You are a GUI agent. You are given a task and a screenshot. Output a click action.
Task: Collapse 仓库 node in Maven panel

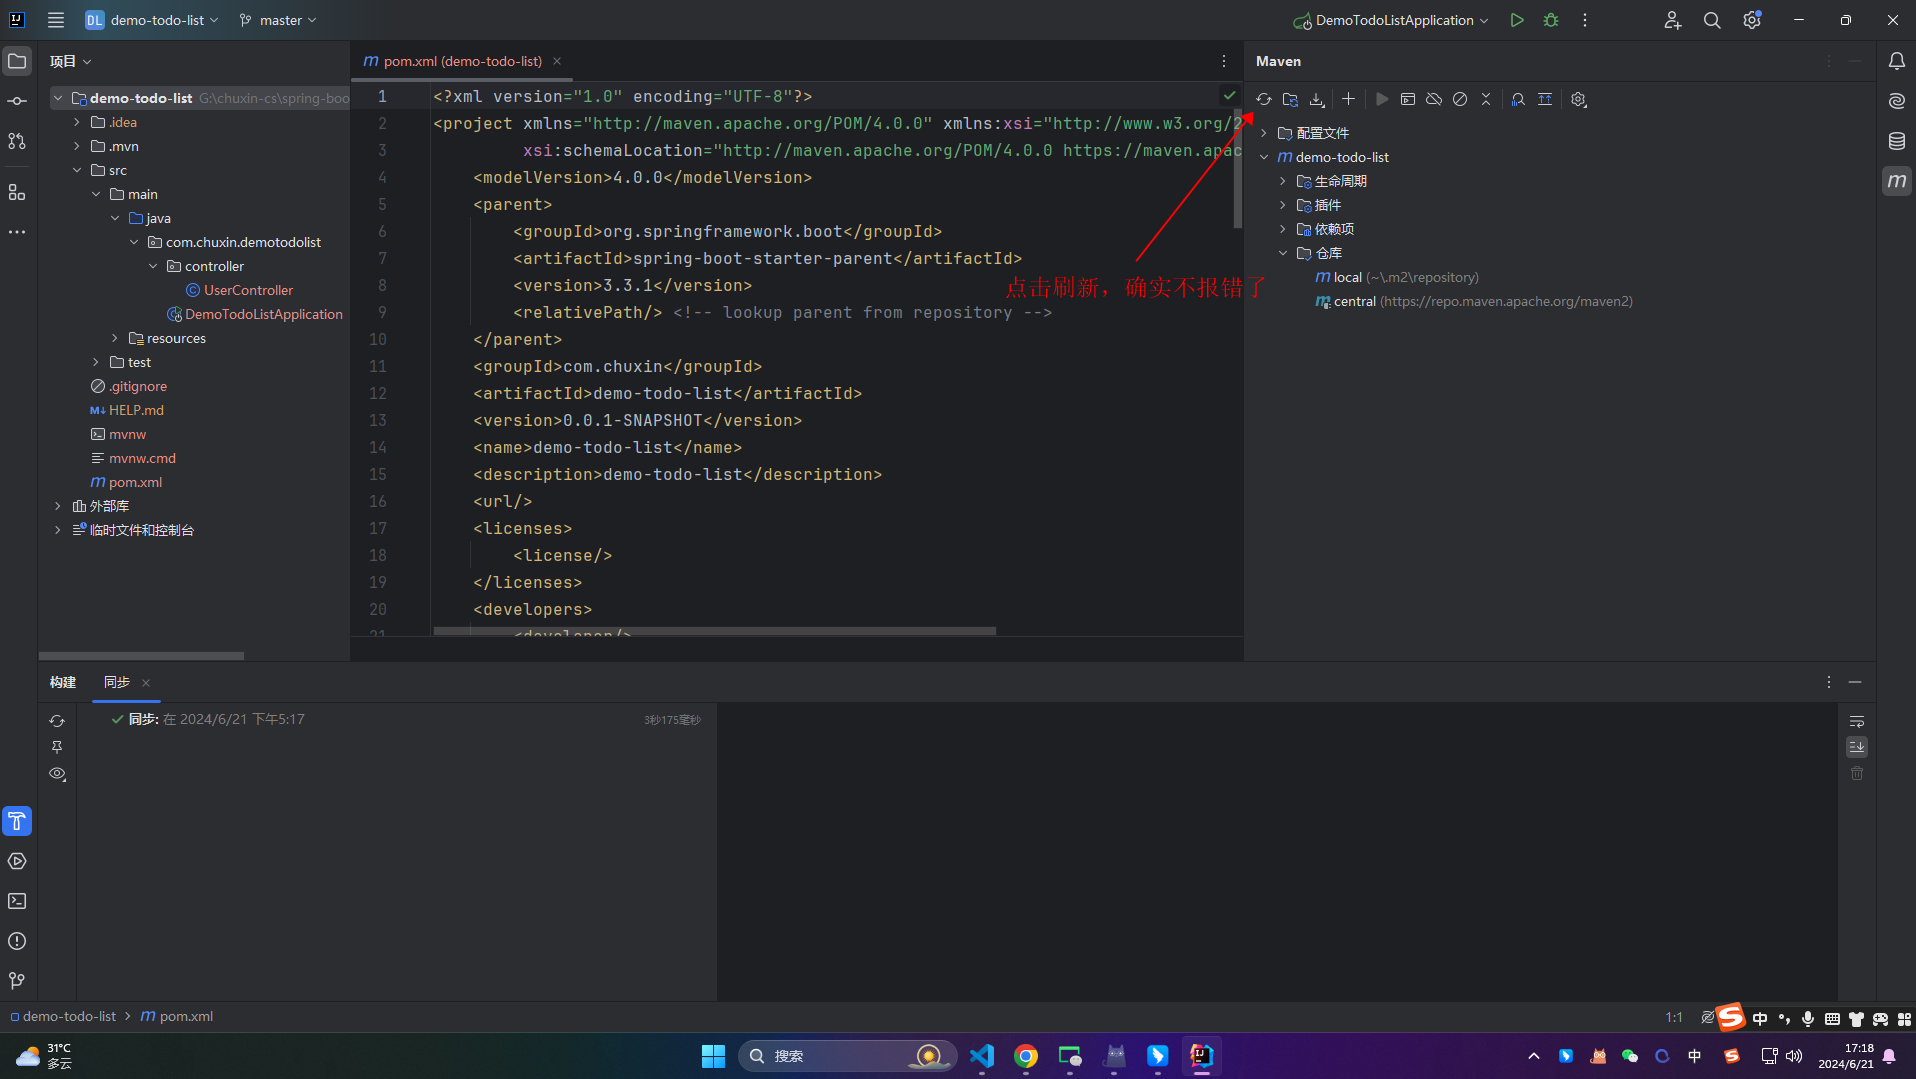pos(1283,253)
